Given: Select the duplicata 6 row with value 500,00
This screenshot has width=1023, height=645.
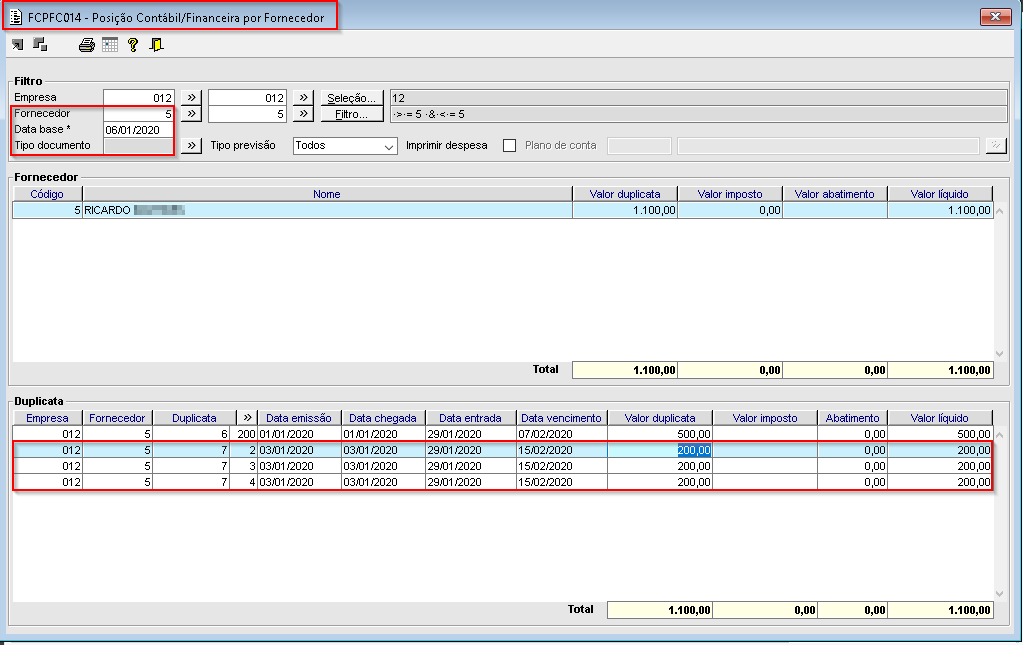Looking at the screenshot, I should point(400,434).
